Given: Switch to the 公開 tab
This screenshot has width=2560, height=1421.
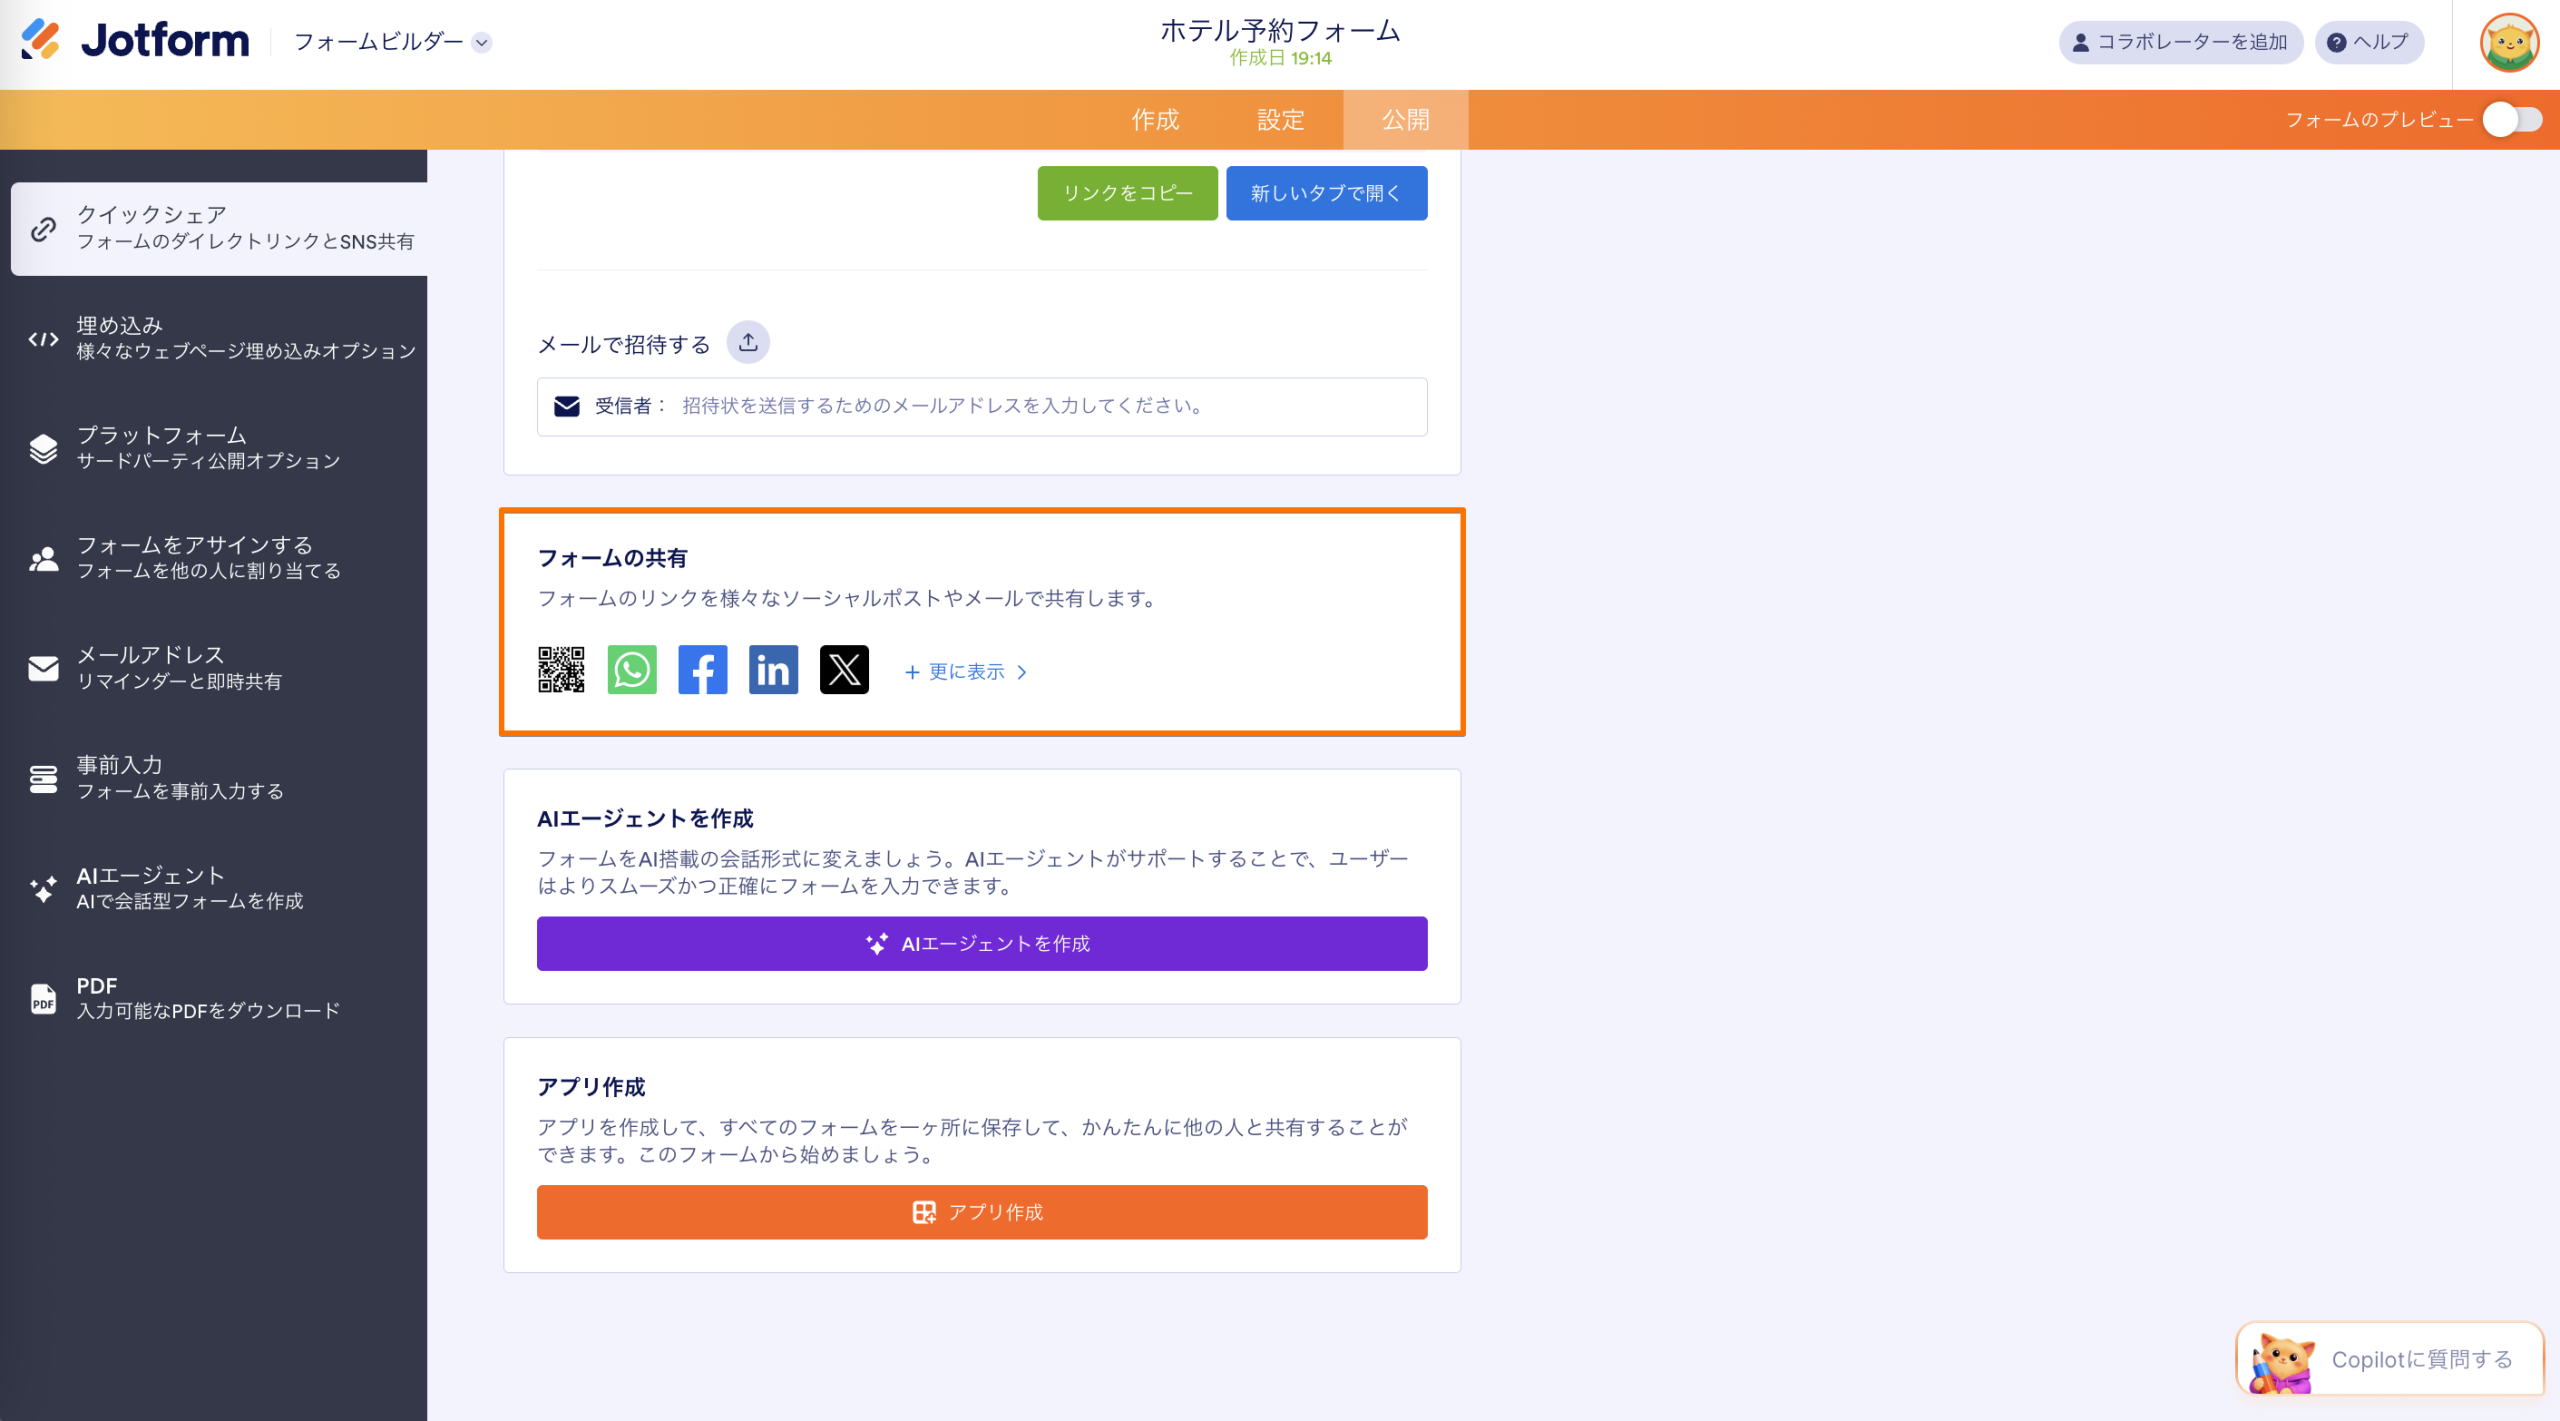Looking at the screenshot, I should tap(1405, 120).
